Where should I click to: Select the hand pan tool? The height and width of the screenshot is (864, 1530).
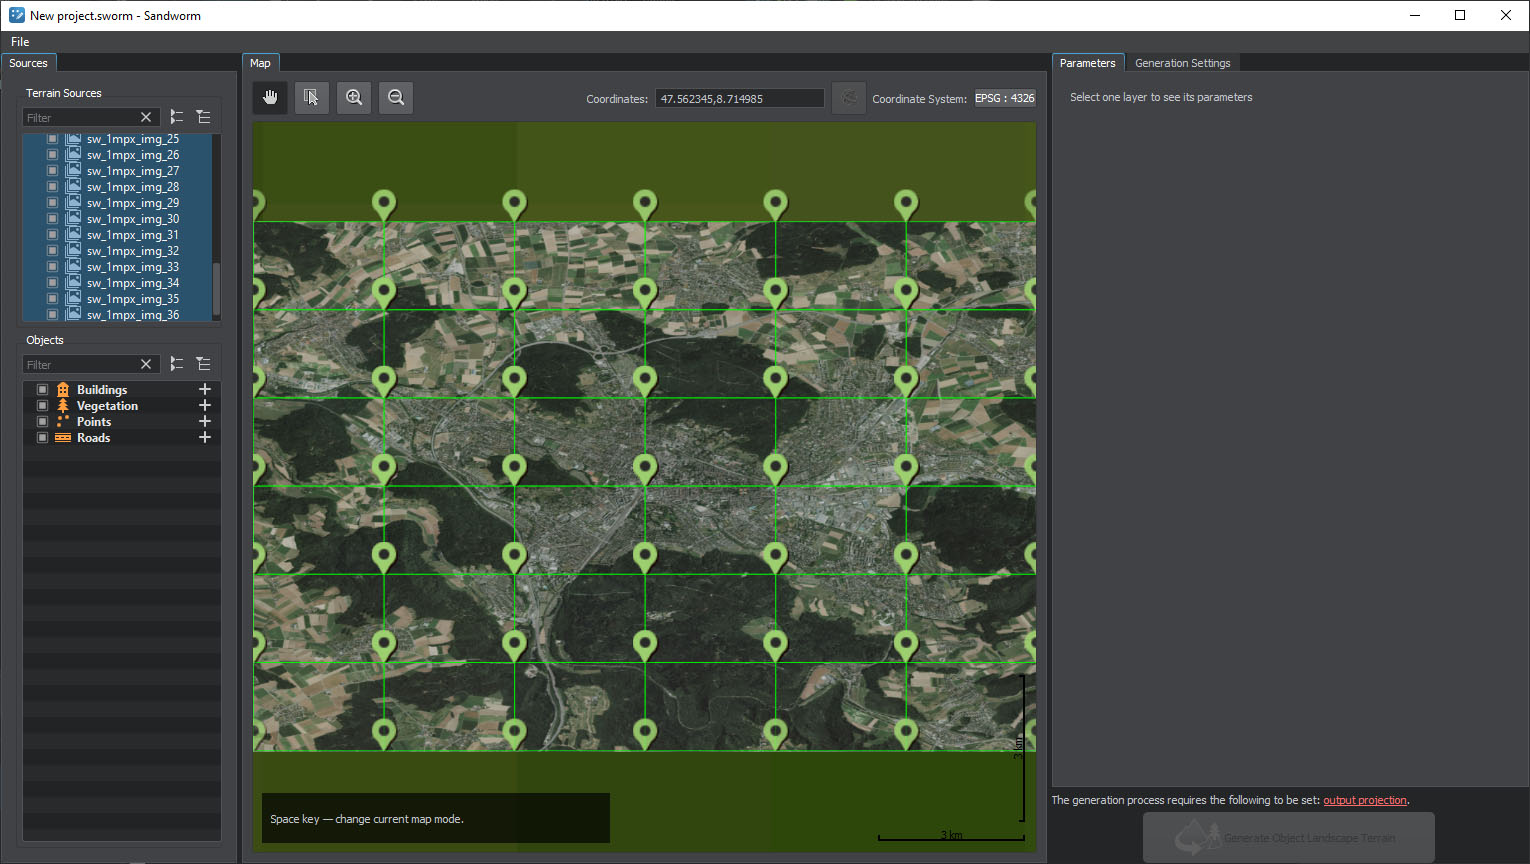(270, 97)
